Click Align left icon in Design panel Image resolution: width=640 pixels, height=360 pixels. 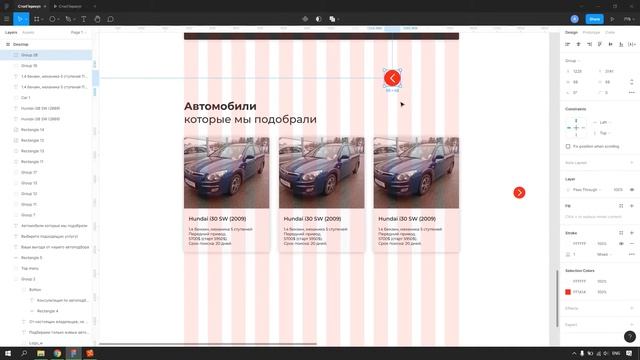pos(568,44)
